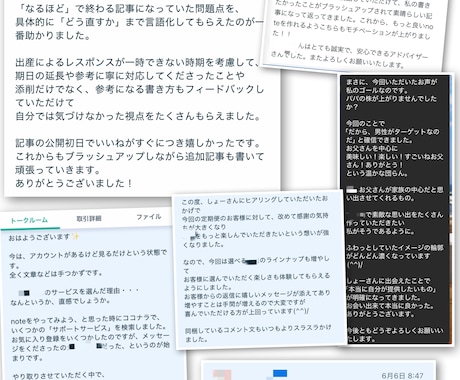Switch to the 取引詳細 tab

click(x=89, y=219)
